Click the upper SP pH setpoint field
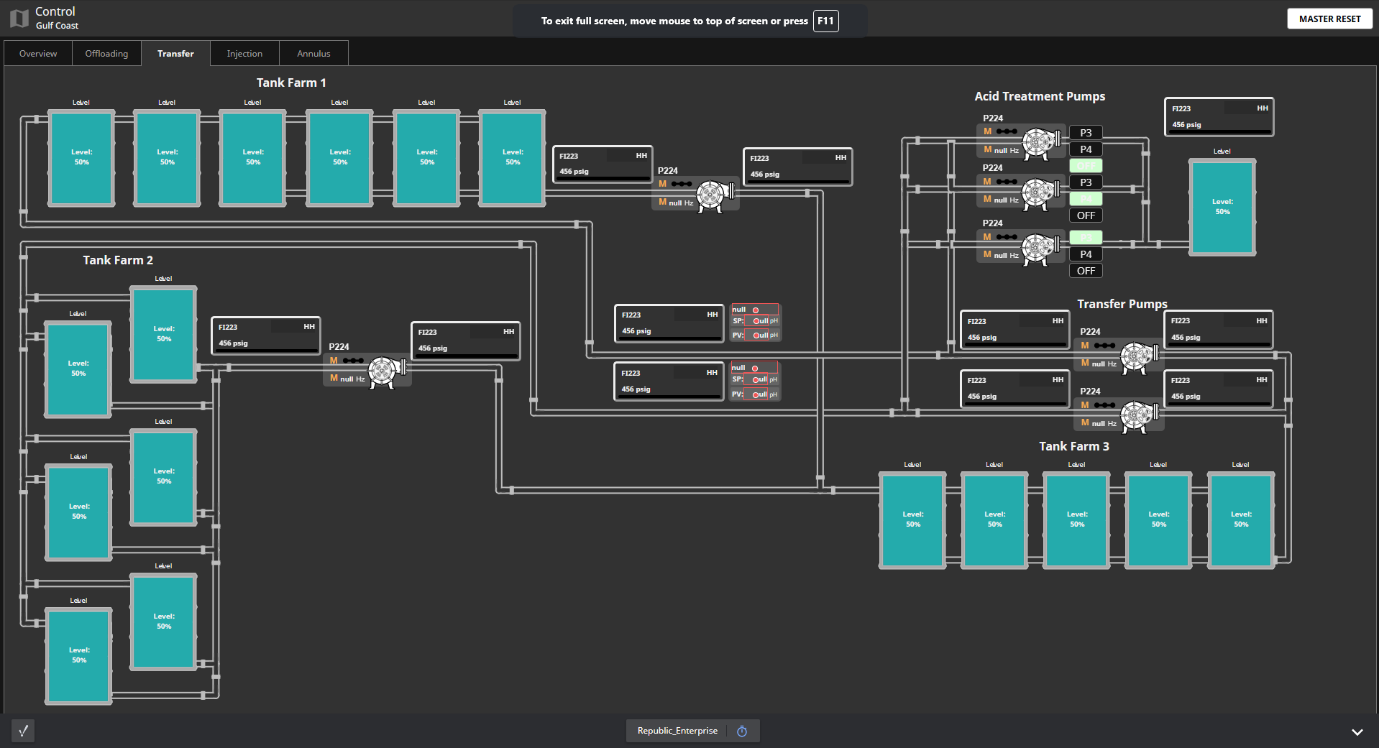This screenshot has width=1379, height=748. [755, 322]
